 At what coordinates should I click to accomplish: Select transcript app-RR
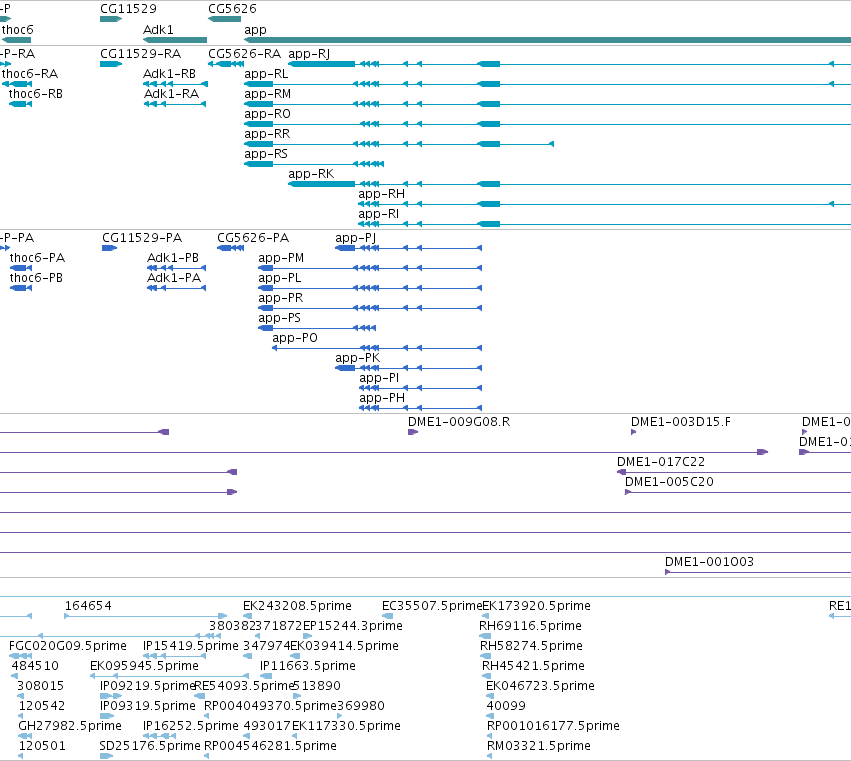click(x=267, y=134)
